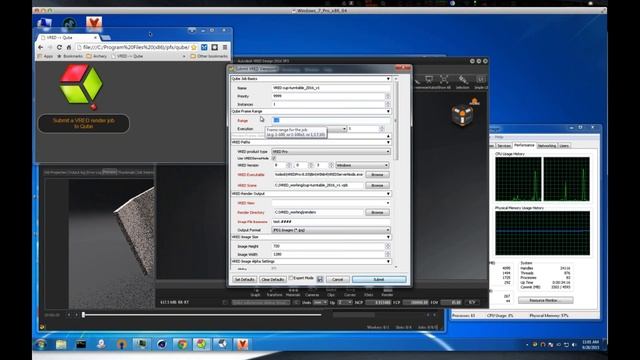
Task: Click the Range input field
Action: [331, 120]
